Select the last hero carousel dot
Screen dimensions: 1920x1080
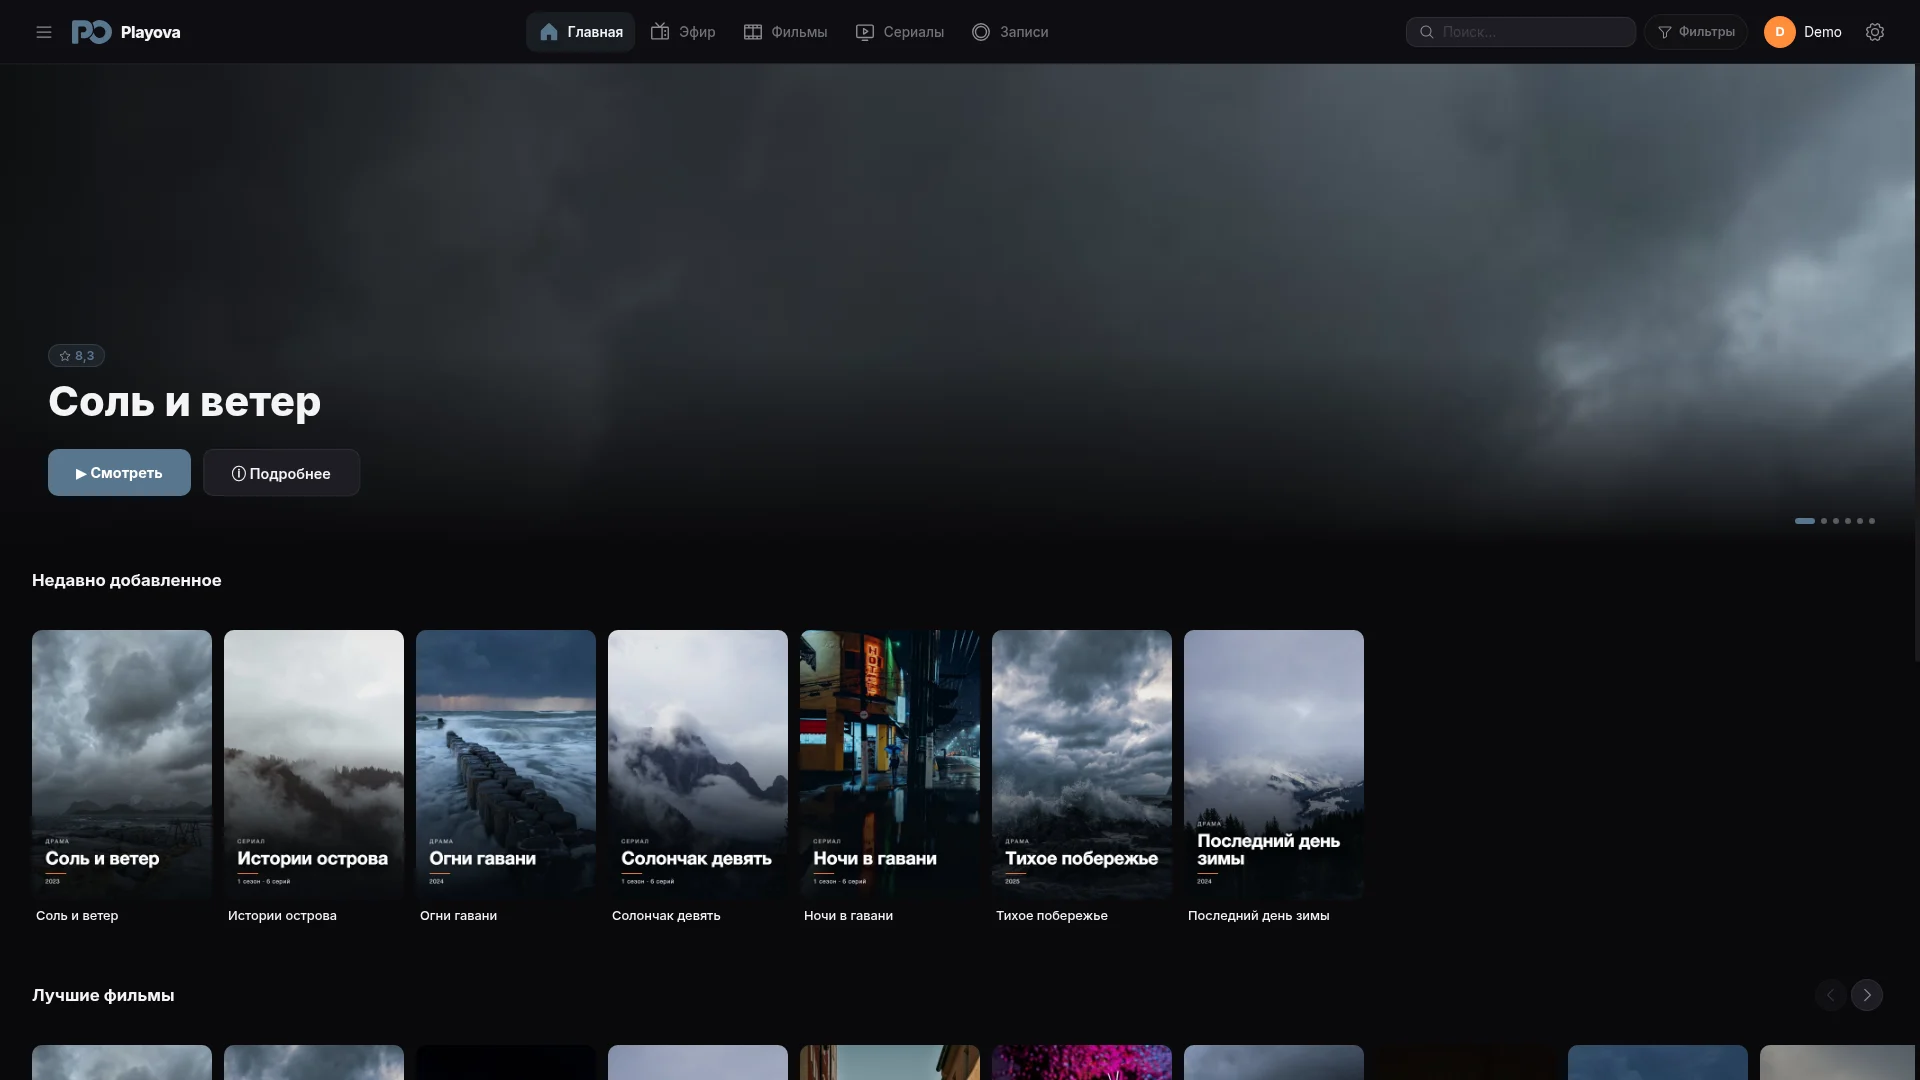pyautogui.click(x=1872, y=521)
